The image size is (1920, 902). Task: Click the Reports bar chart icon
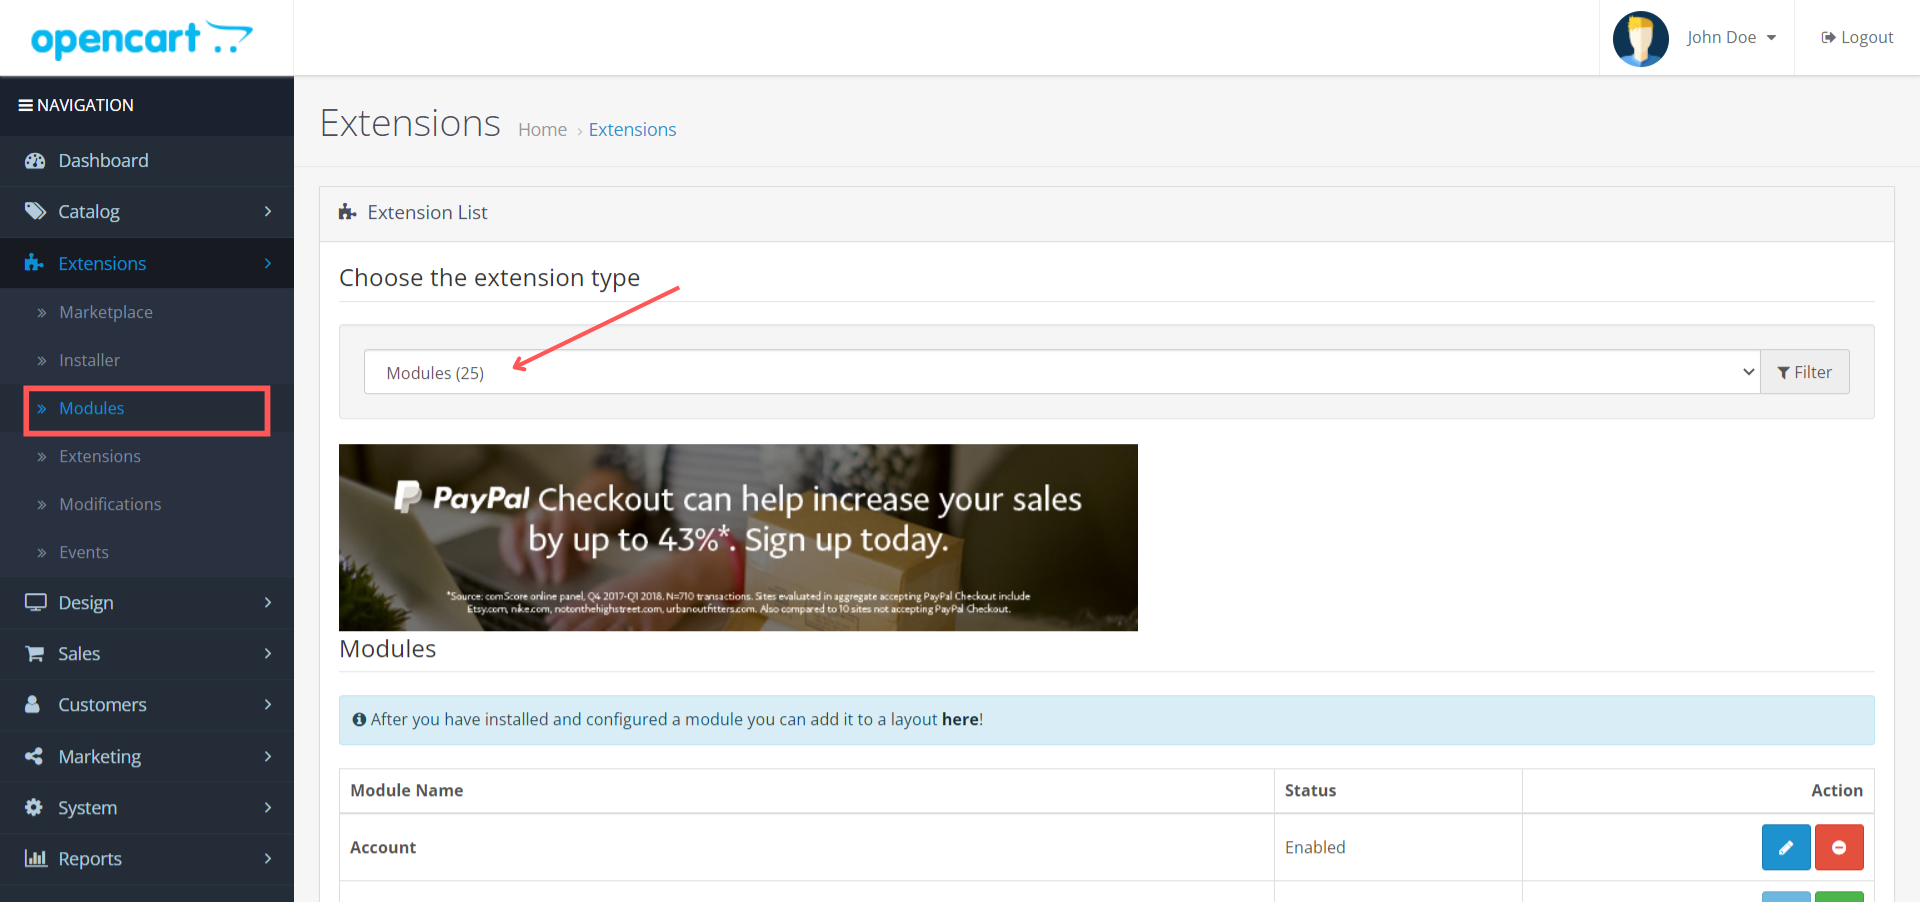tap(35, 858)
